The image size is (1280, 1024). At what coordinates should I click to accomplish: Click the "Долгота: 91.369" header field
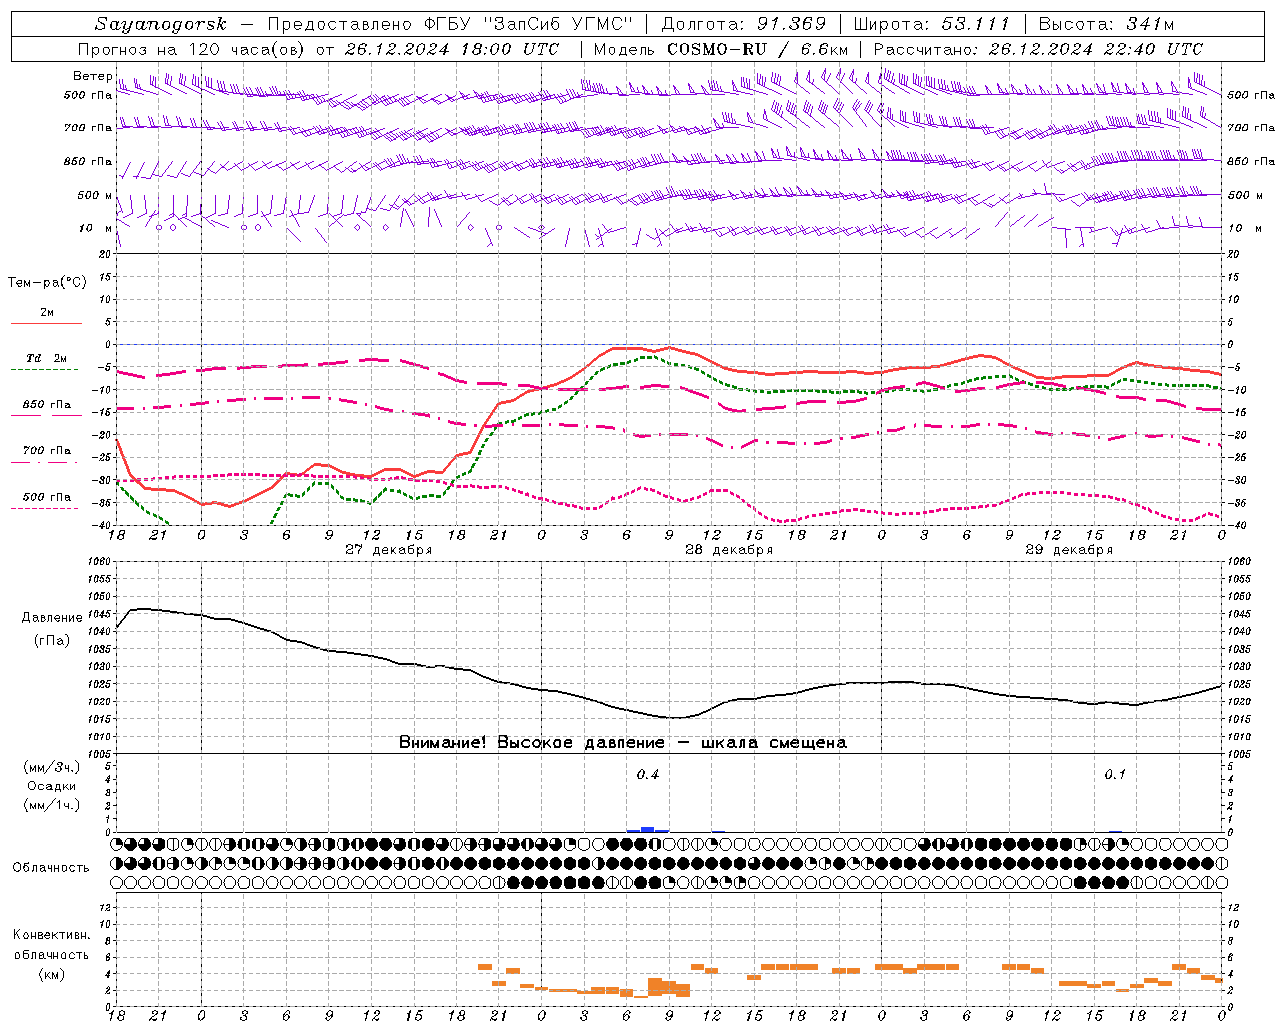click(744, 24)
